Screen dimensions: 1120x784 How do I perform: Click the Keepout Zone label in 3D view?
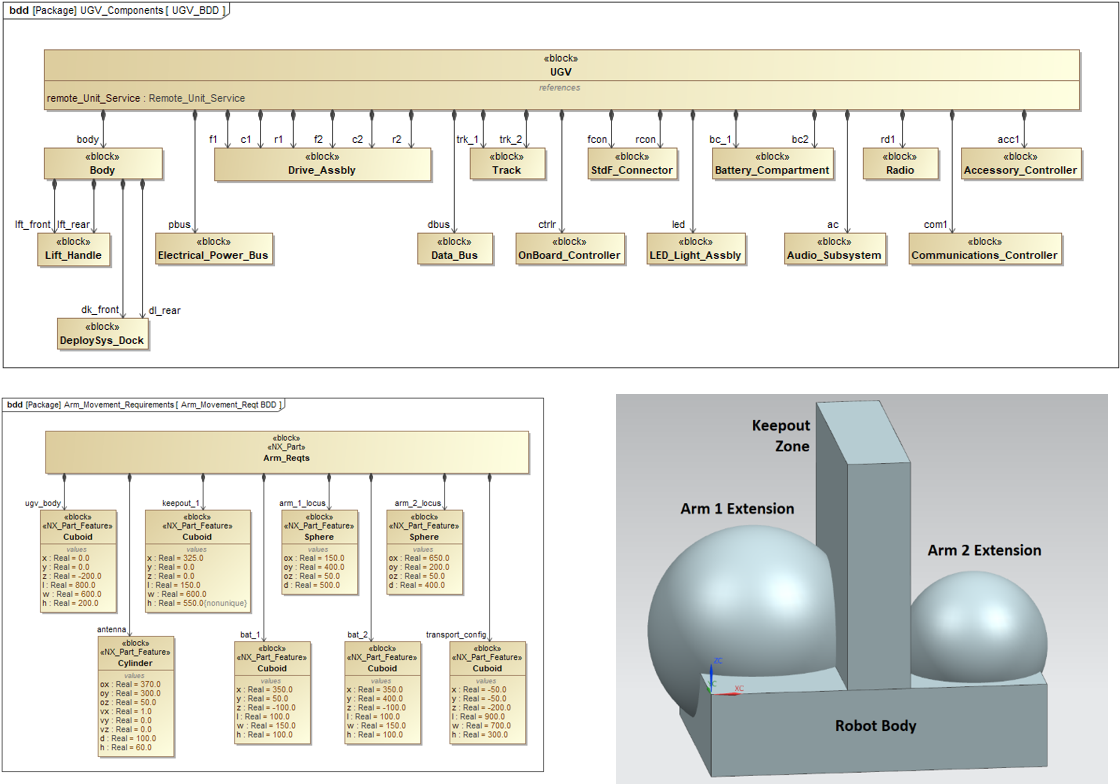click(x=782, y=437)
